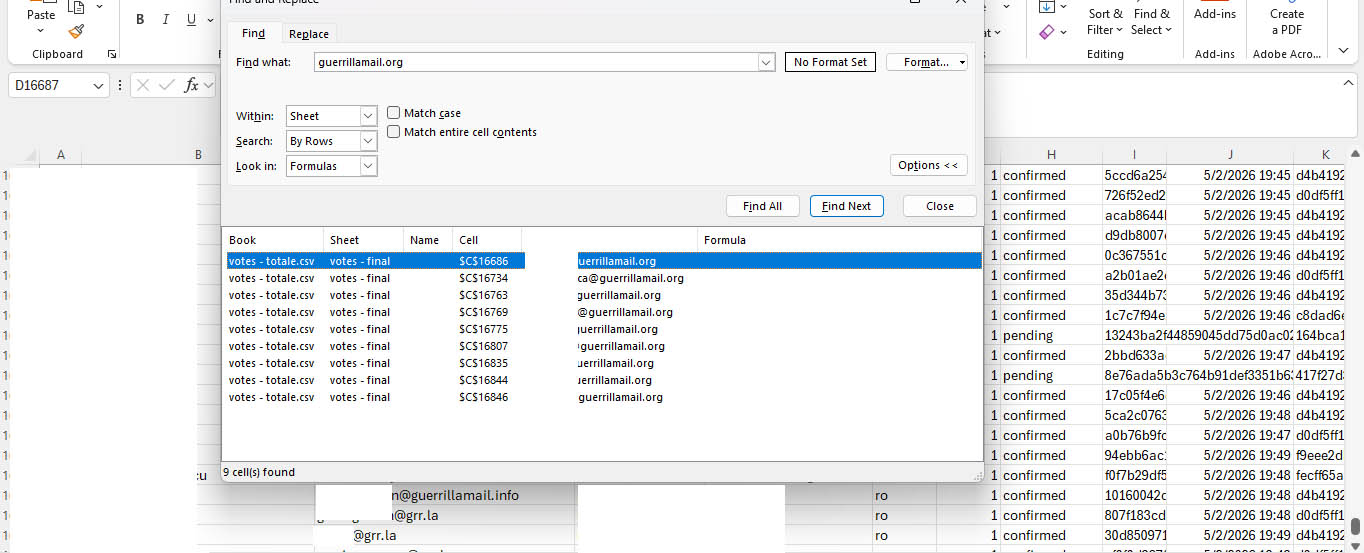
Task: Select result row with cell $C$16835
Action: pyautogui.click(x=602, y=363)
